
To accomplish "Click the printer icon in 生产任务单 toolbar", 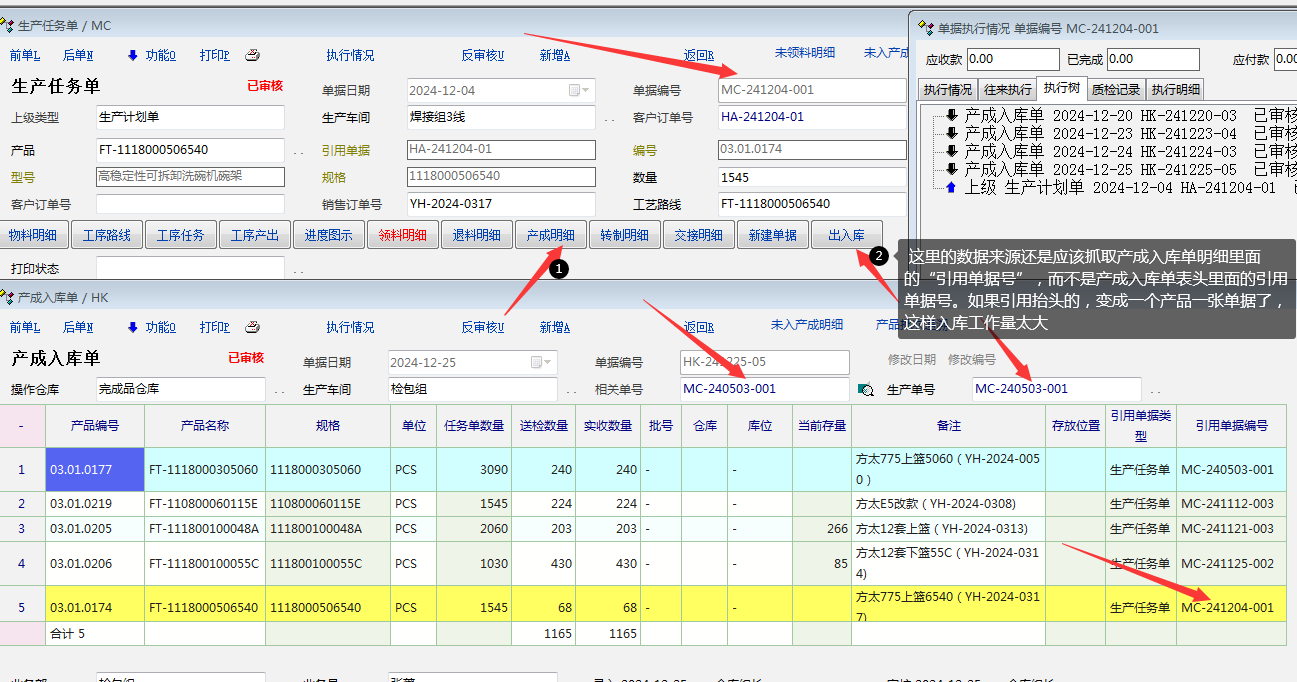I will (253, 55).
